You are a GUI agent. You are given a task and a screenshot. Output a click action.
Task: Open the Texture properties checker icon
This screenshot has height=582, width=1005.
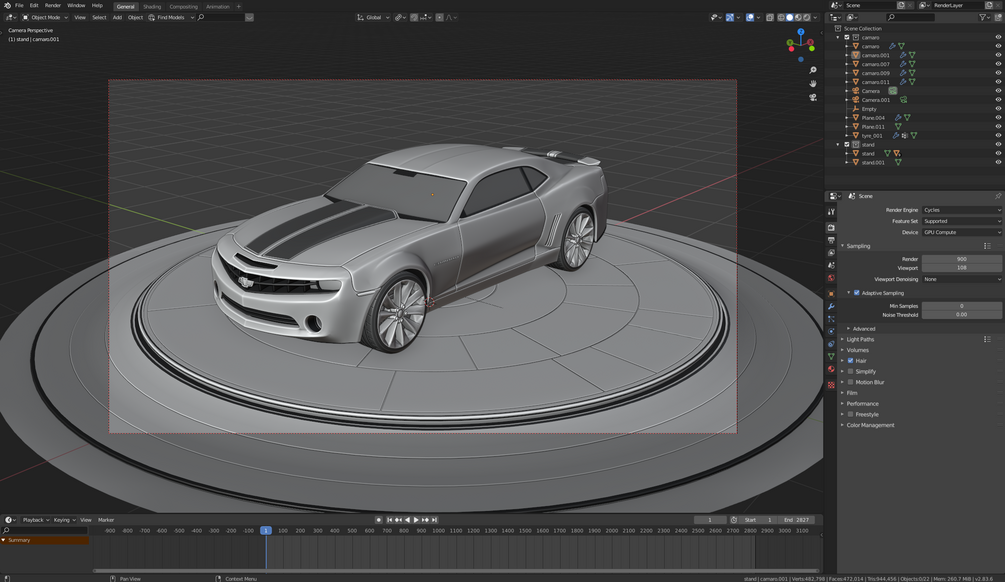[831, 385]
